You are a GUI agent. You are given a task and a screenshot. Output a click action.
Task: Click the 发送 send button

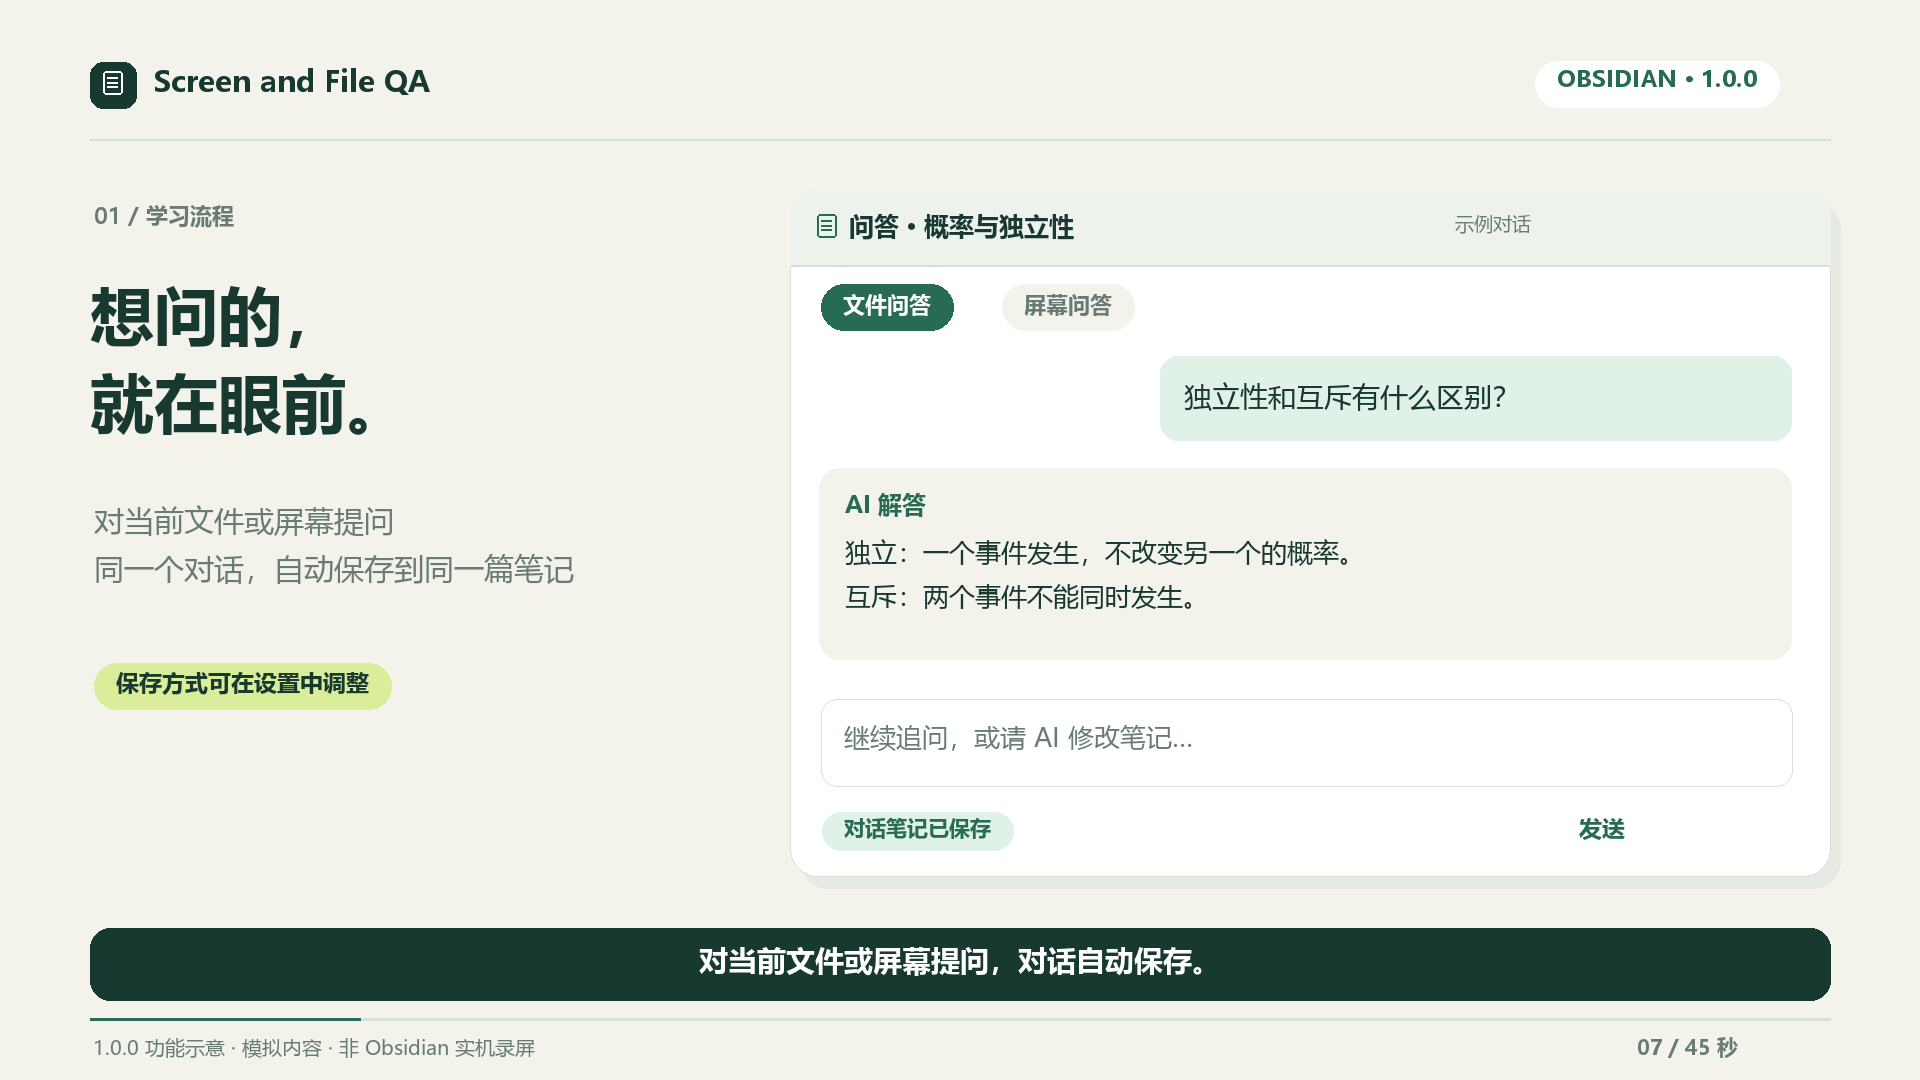(1601, 829)
